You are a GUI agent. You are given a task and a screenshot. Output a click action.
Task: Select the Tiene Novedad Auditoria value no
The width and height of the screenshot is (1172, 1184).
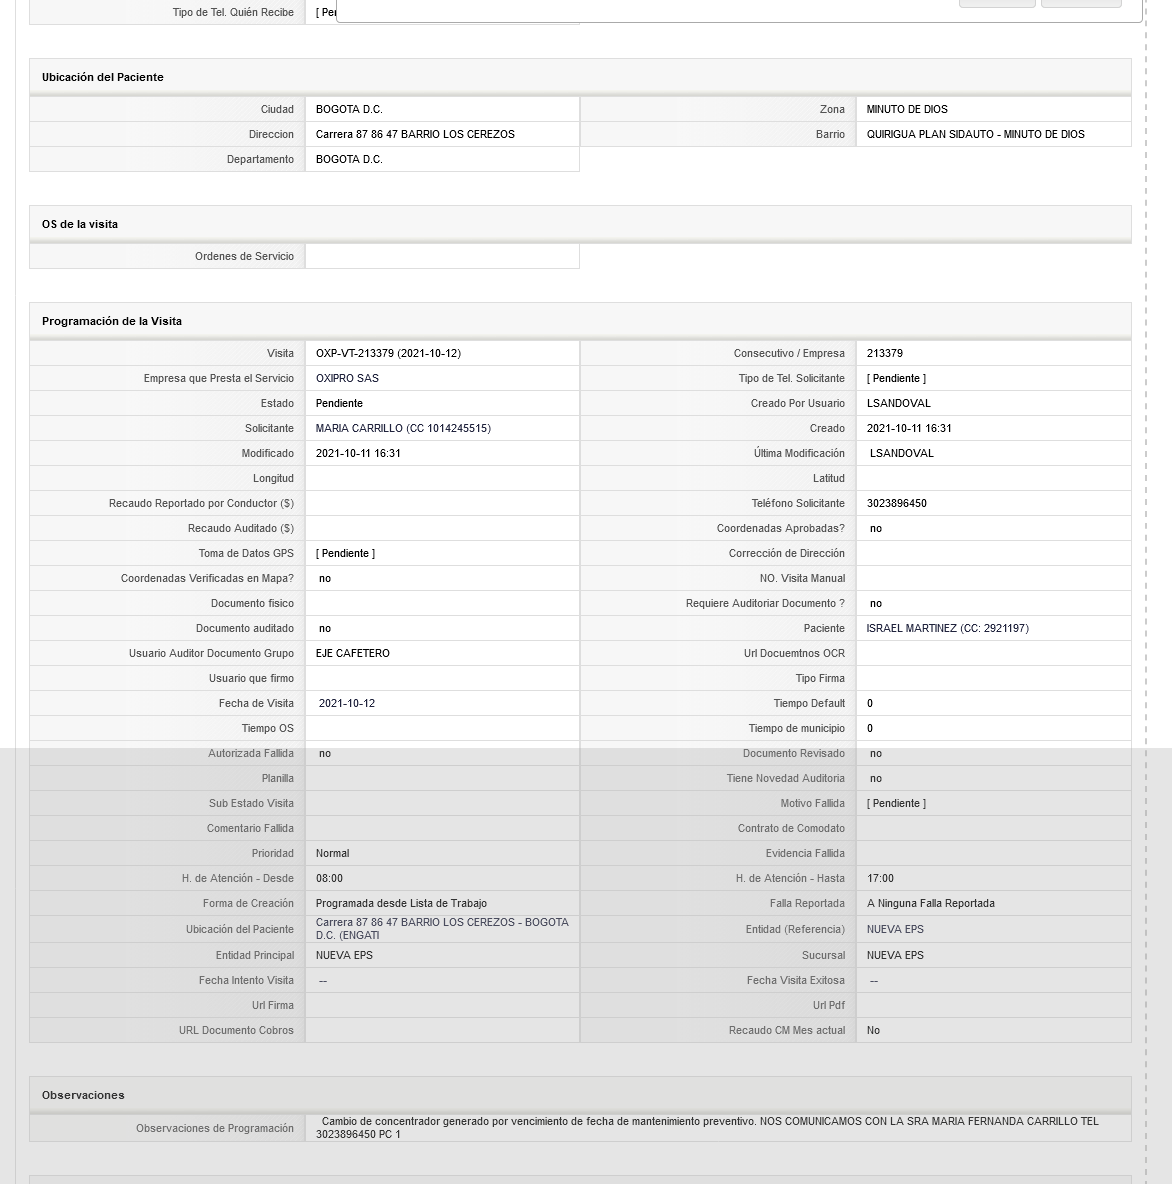pos(875,779)
